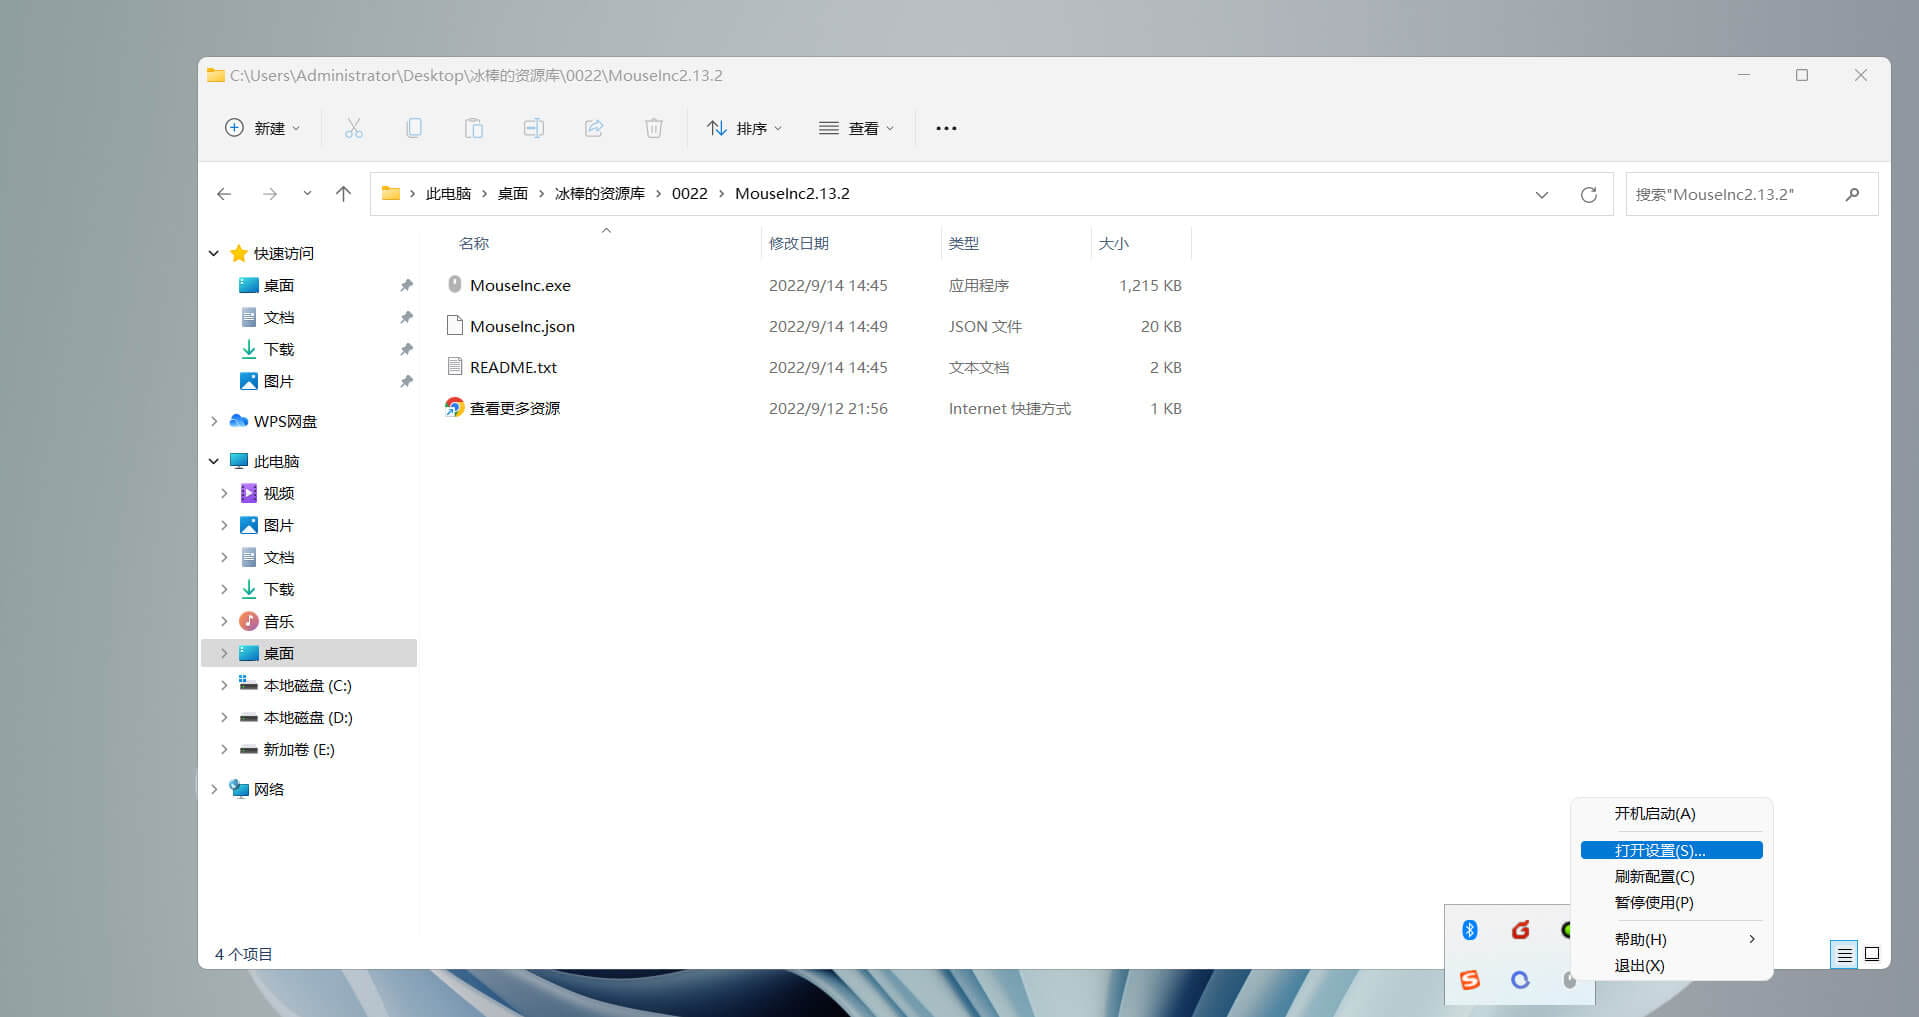Switch to details list view icon
Viewport: 1919px width, 1017px height.
1844,955
